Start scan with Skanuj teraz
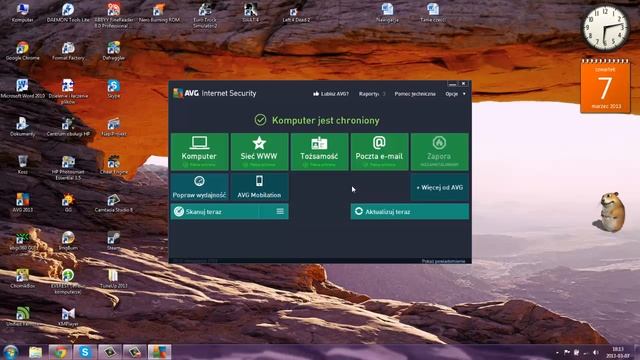Image resolution: width=640 pixels, height=360 pixels. 215,211
